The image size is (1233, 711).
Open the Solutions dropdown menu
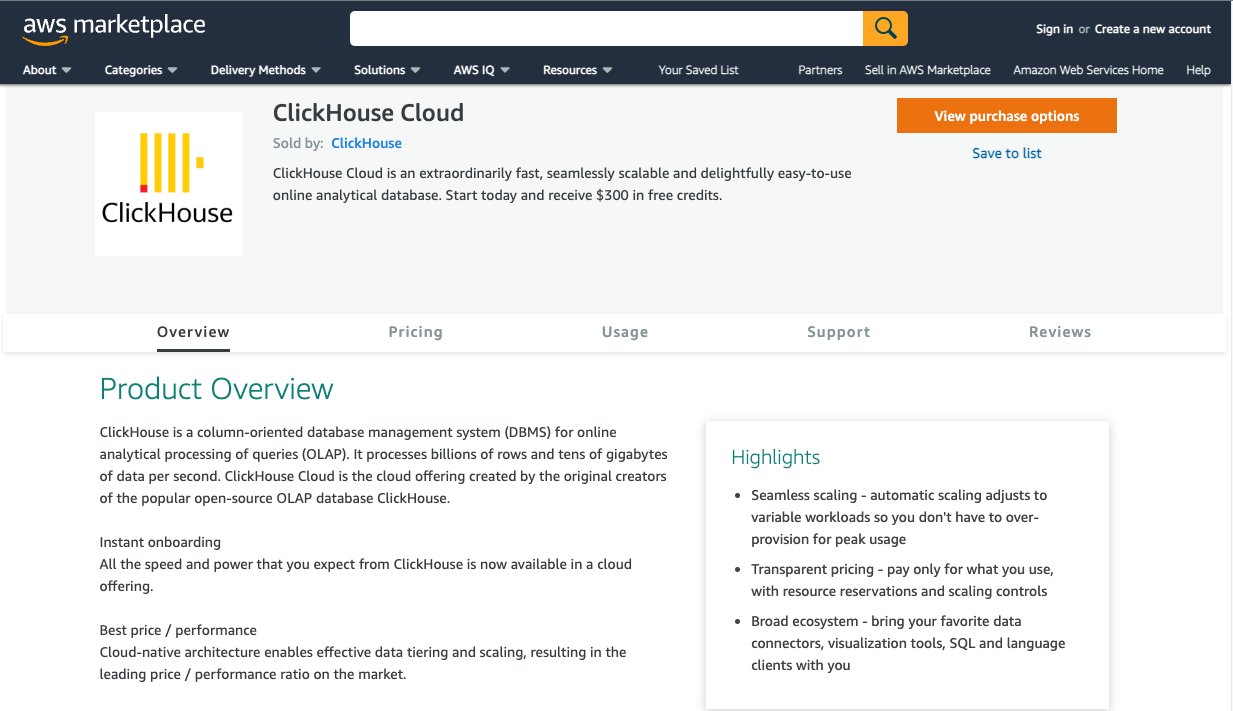coord(387,70)
